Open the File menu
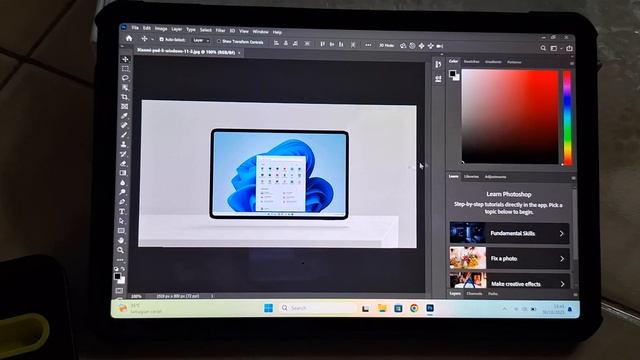 pyautogui.click(x=135, y=28)
